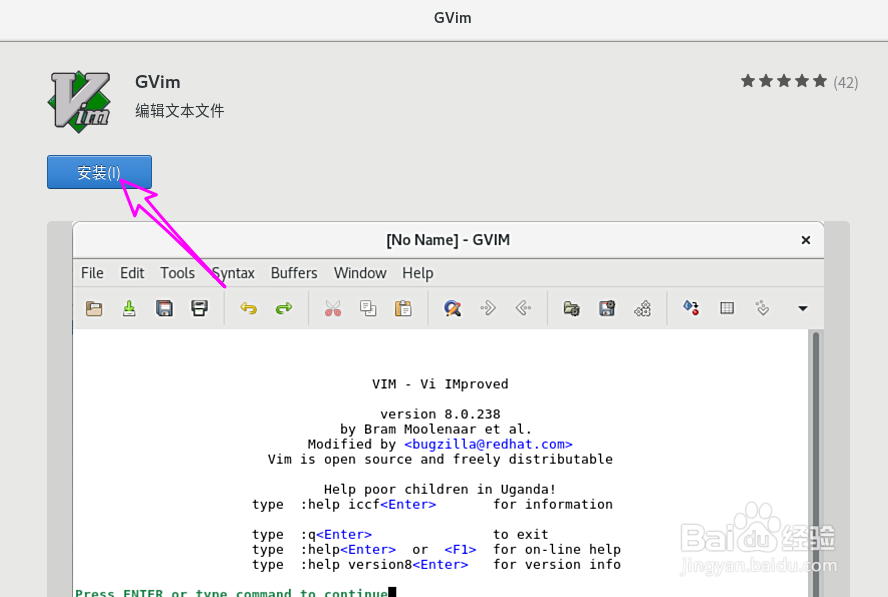Screen dimensions: 888x597
Task: Click the Save current file icon
Action: (x=129, y=308)
